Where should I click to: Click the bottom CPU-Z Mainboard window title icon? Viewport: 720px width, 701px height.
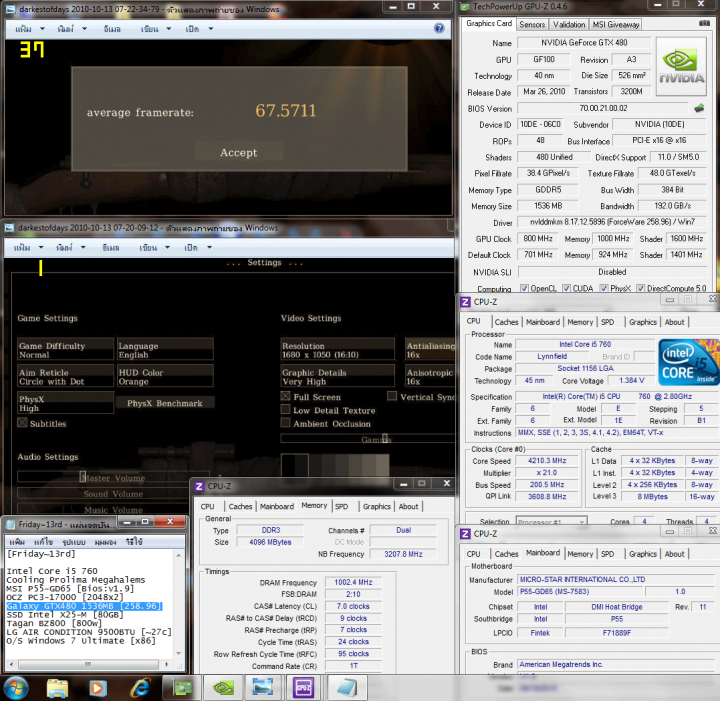click(465, 533)
